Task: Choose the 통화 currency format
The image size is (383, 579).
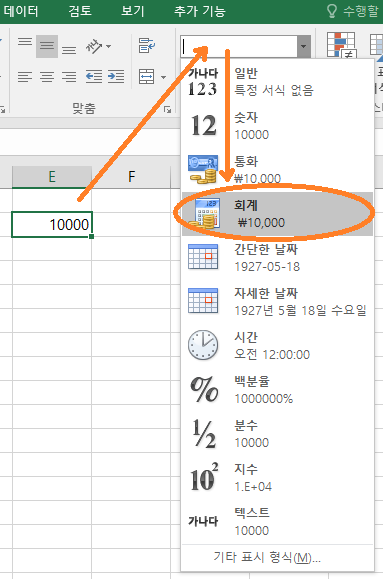Action: click(x=277, y=169)
